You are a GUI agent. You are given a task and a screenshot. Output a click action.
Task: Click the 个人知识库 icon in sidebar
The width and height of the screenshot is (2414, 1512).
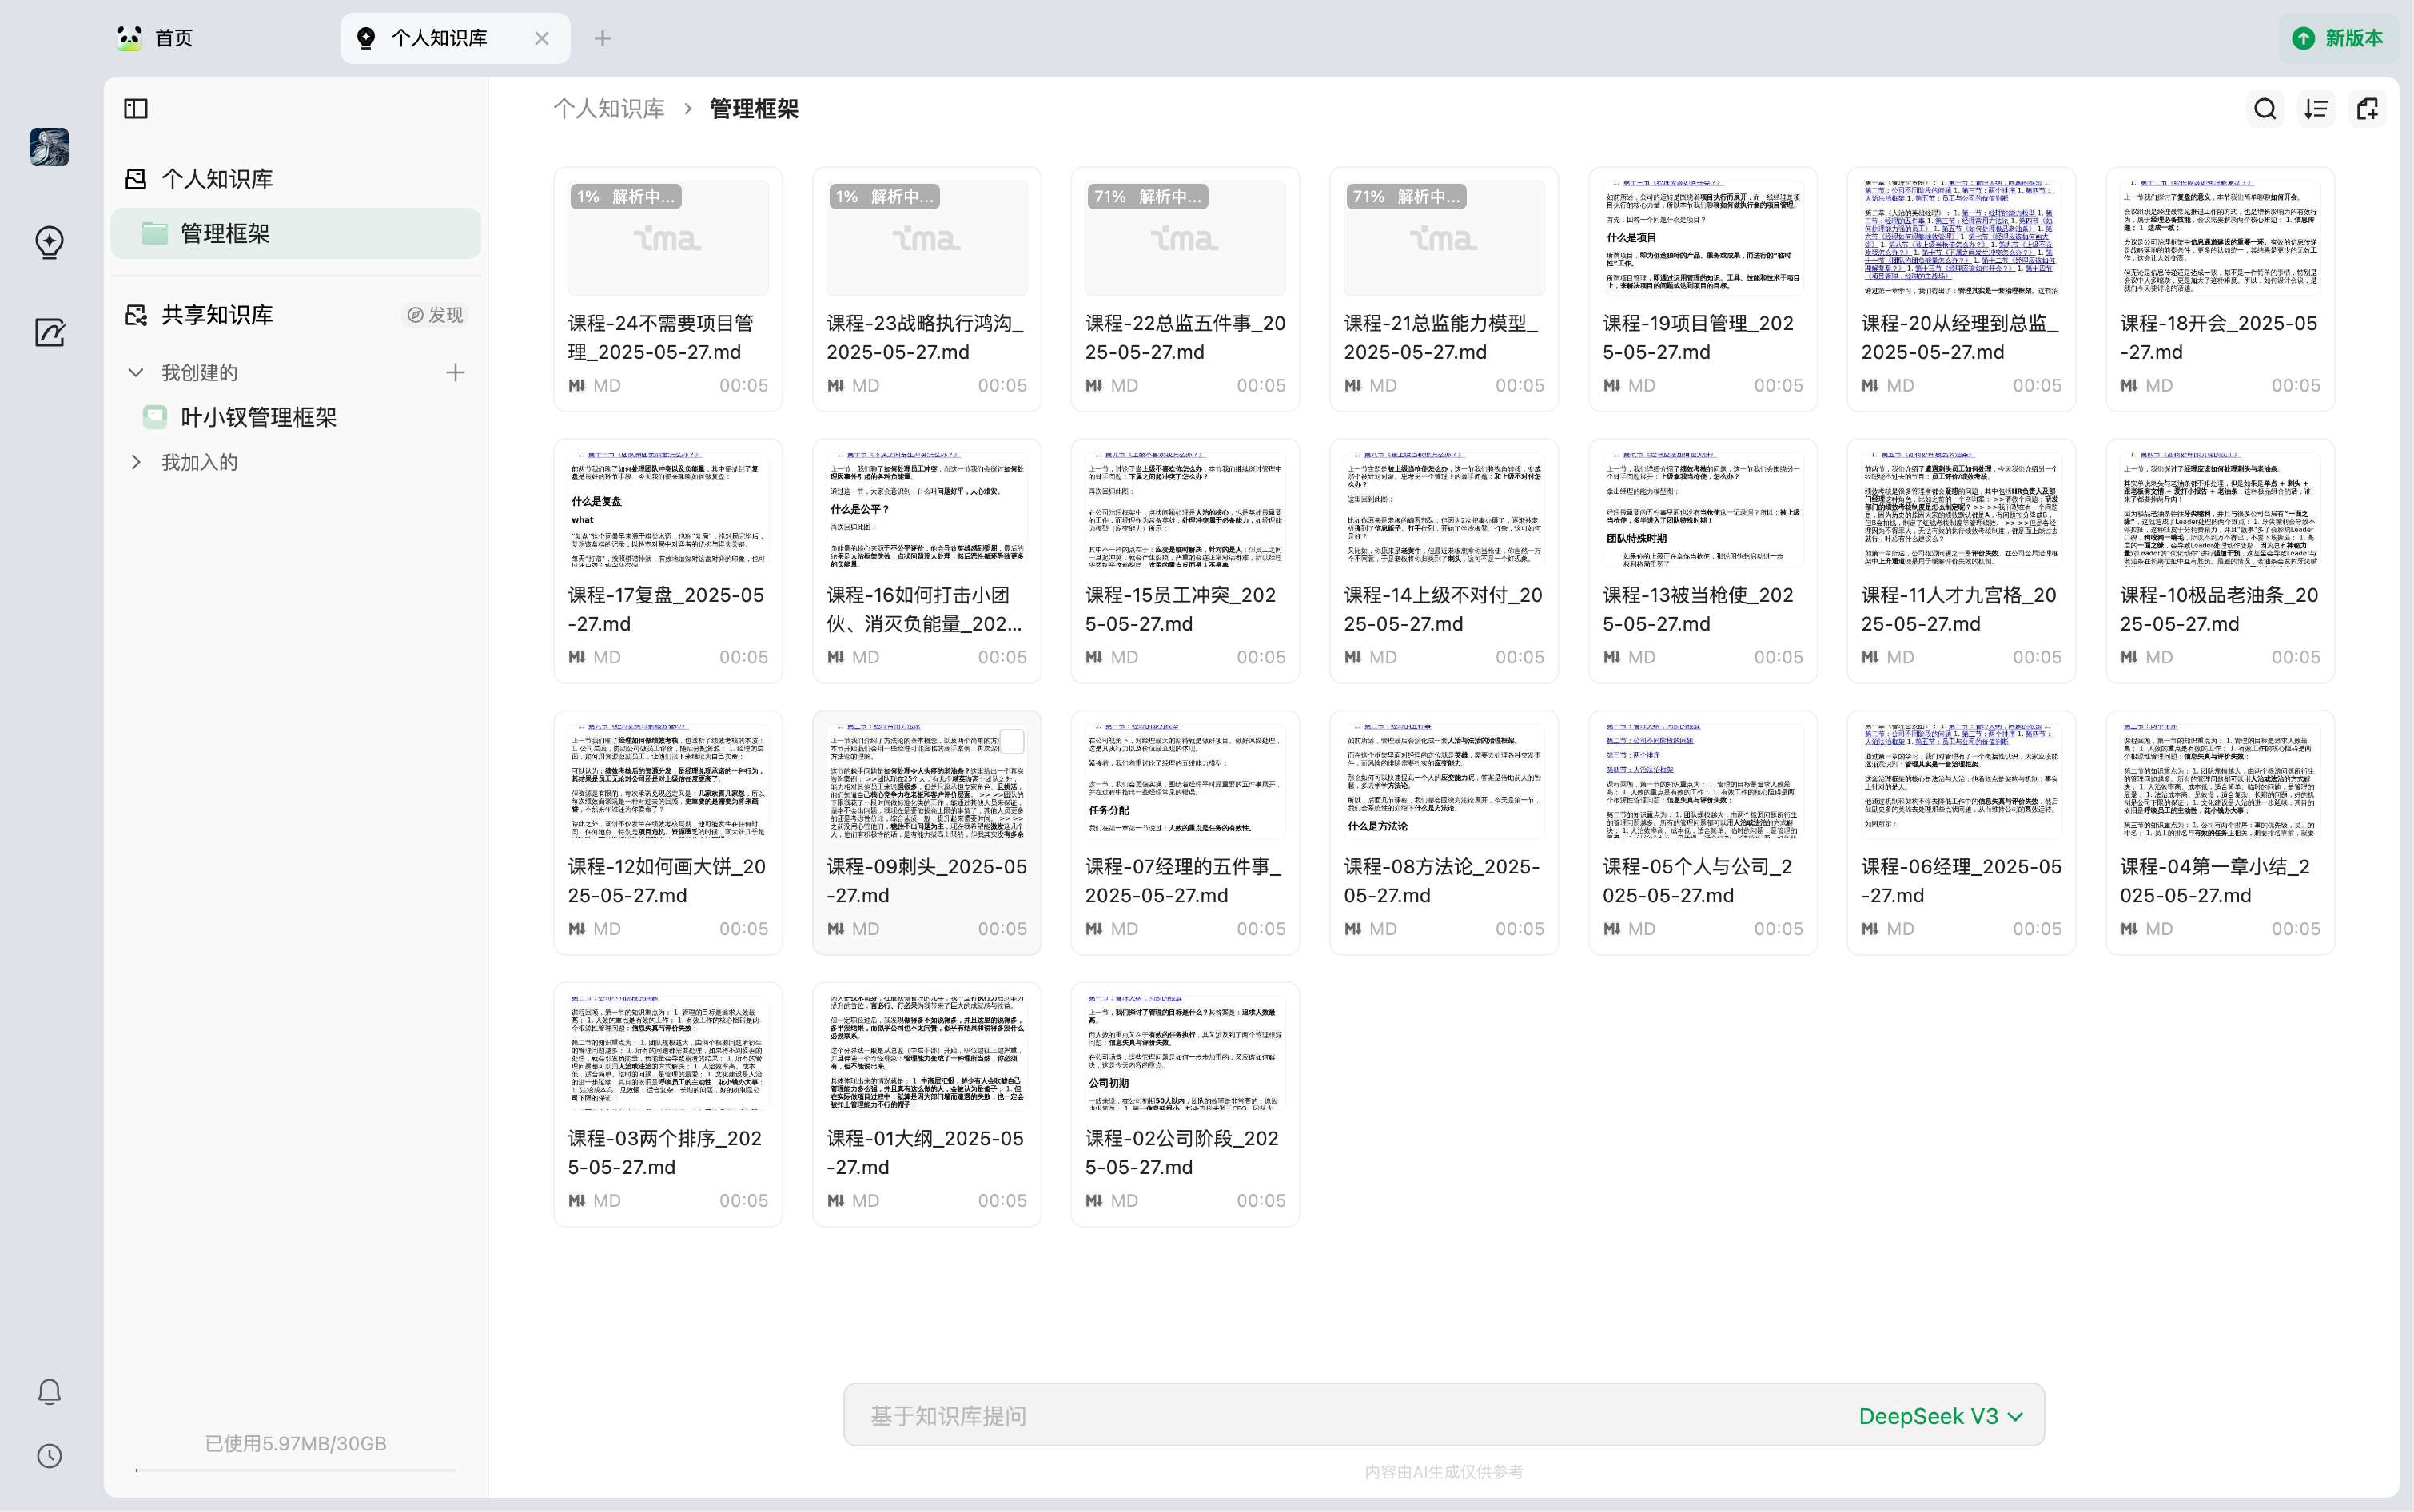point(135,179)
